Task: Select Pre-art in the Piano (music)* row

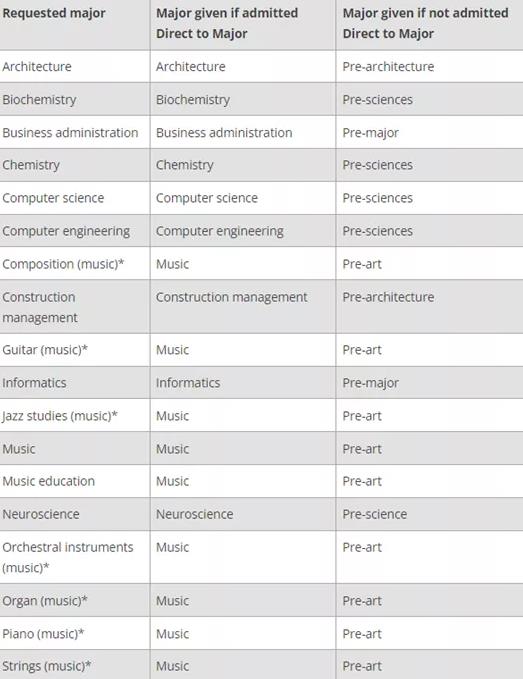Action: pyautogui.click(x=362, y=634)
